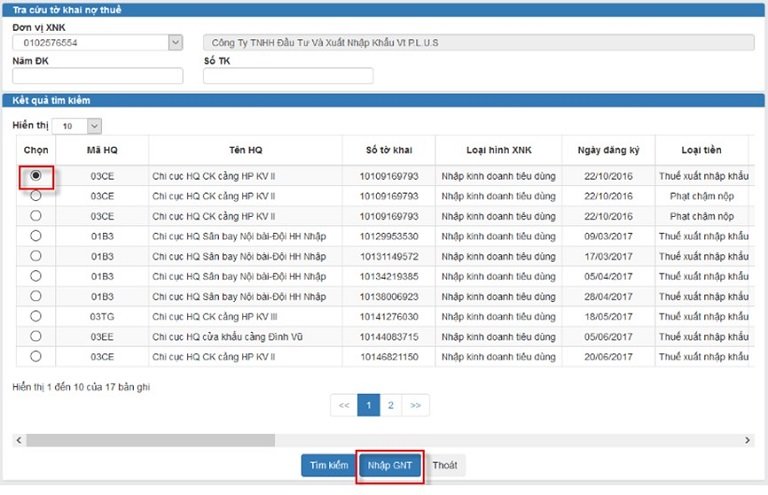This screenshot has width=768, height=495.
Task: Go to page 2 of results
Action: tap(391, 405)
